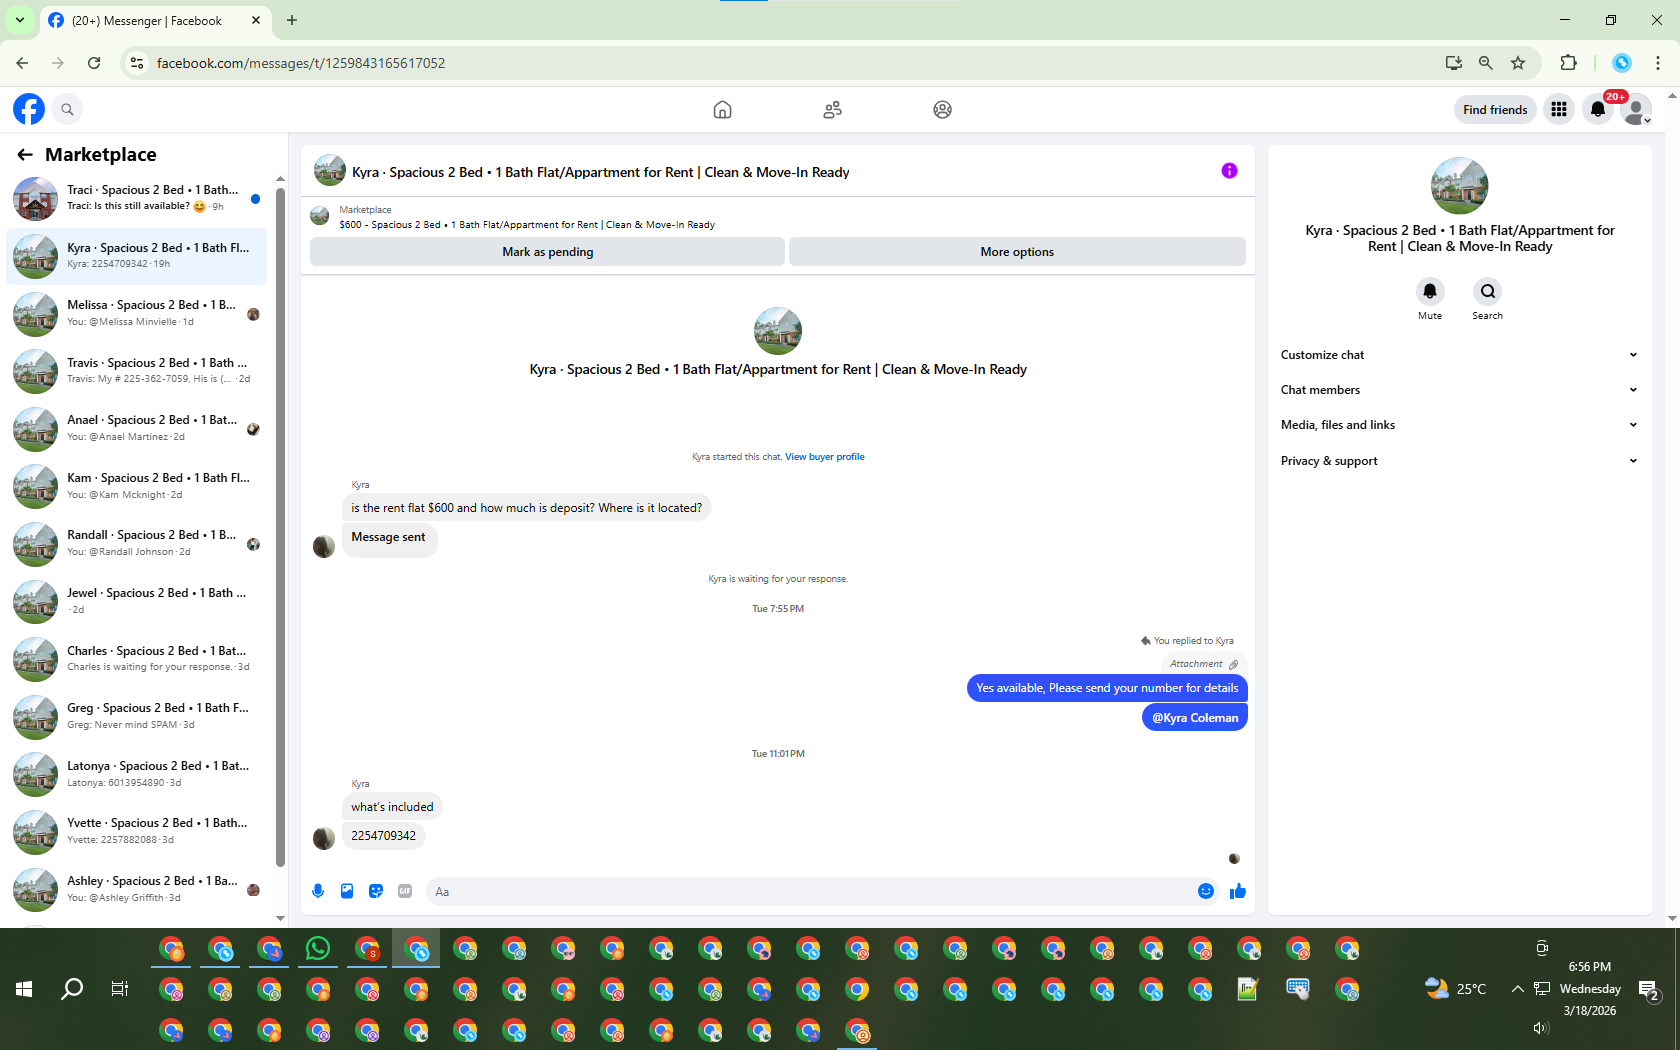Open conversation information purple icon
Image resolution: width=1680 pixels, height=1050 pixels.
pyautogui.click(x=1229, y=171)
